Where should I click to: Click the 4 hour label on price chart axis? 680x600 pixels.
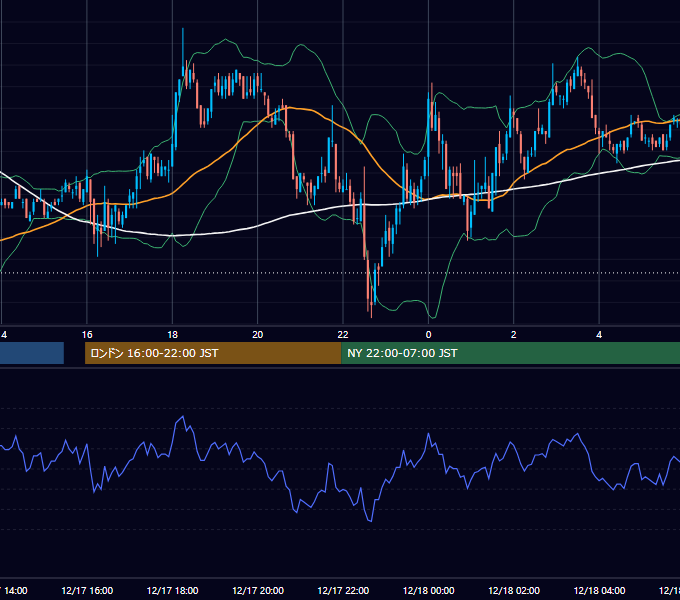(599, 335)
